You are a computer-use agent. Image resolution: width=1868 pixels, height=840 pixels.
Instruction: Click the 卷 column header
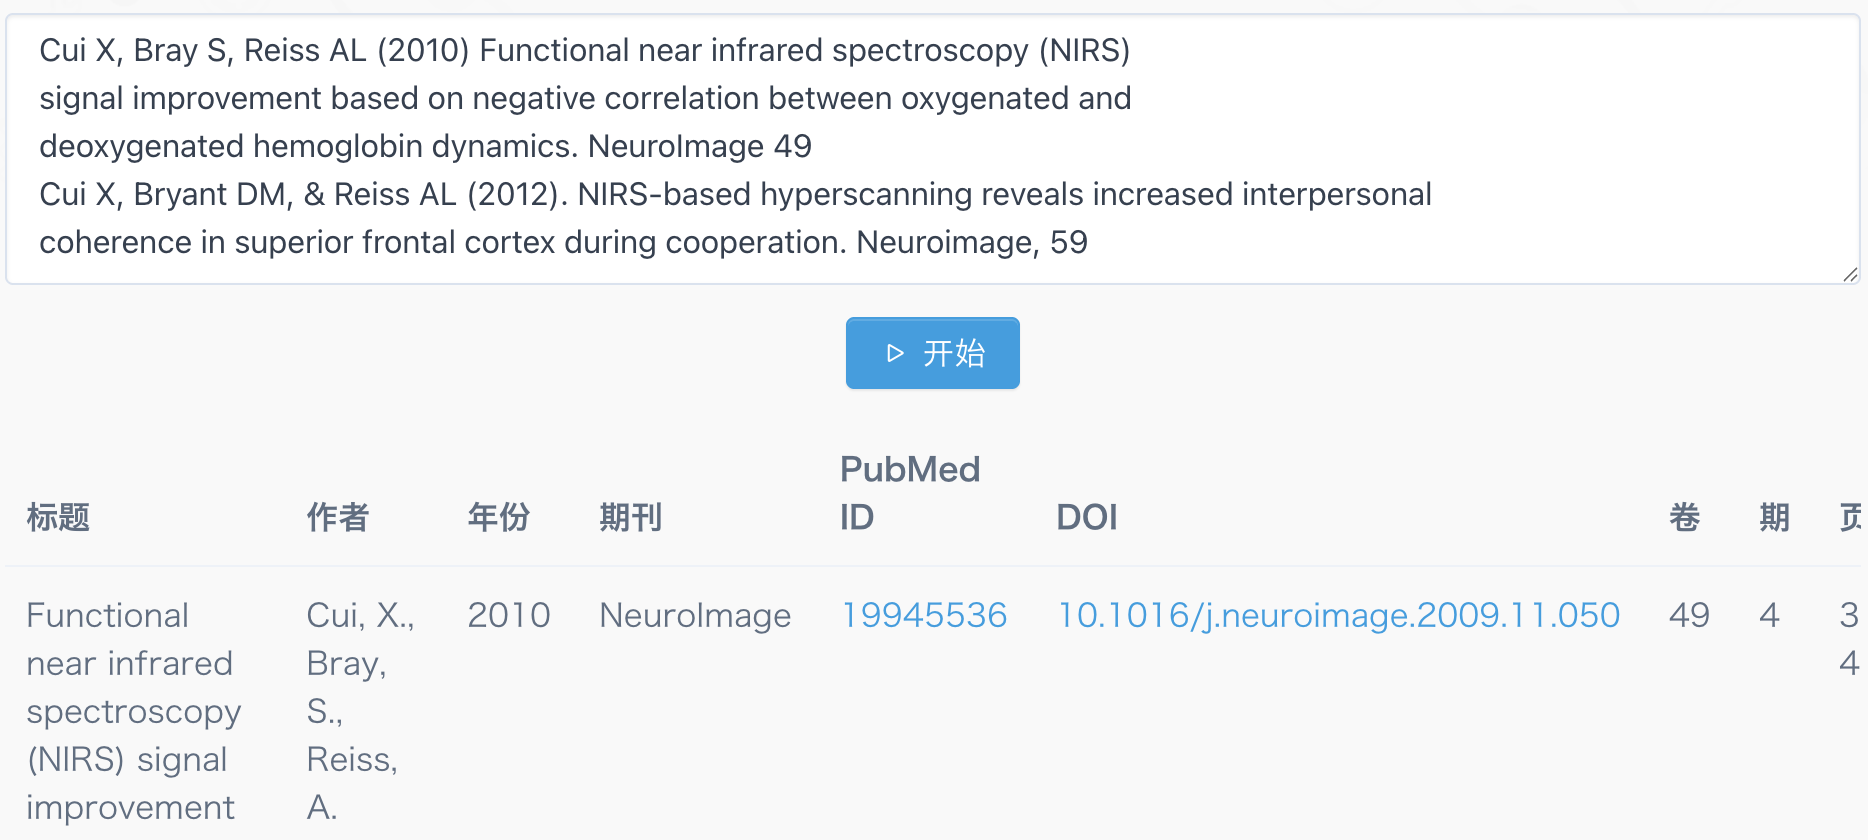1685,517
